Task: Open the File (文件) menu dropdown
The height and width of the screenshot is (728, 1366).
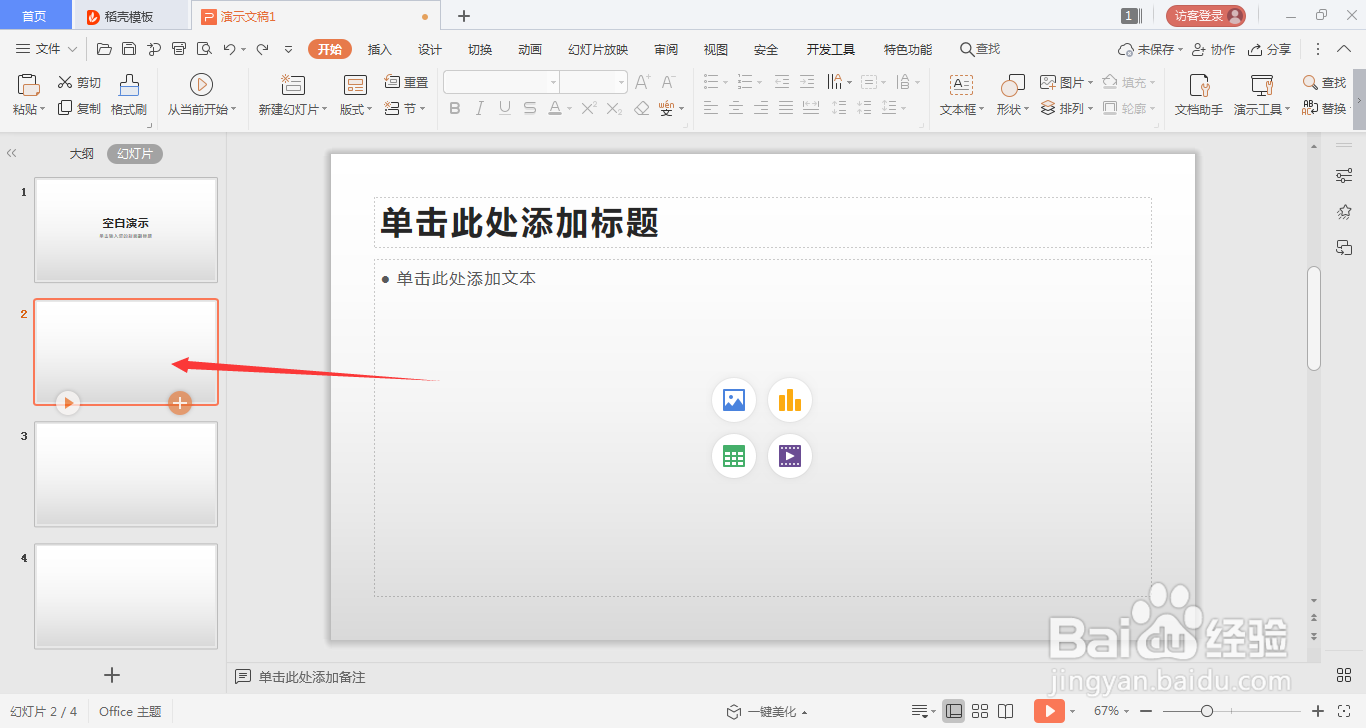Action: (47, 49)
